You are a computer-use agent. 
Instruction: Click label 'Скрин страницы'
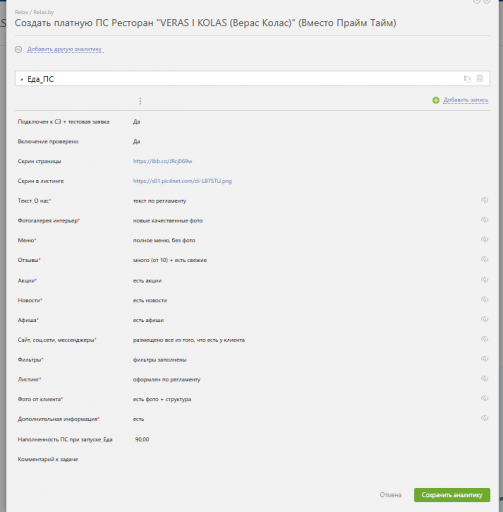pyautogui.click(x=39, y=161)
